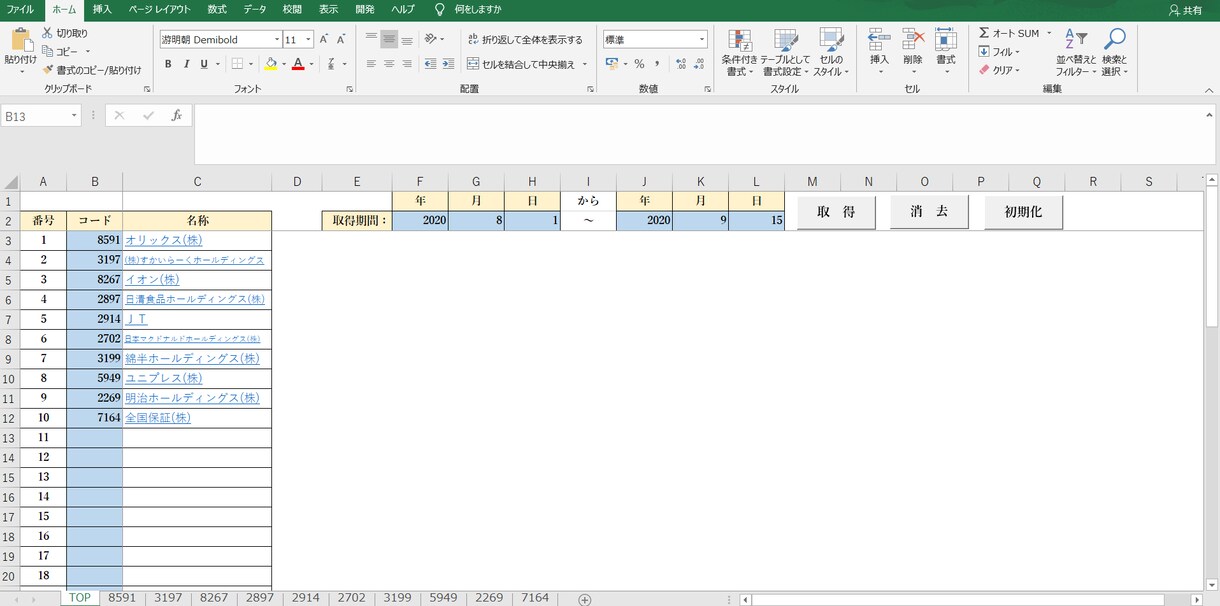
Task: Toggle Underline formatting
Action: (x=204, y=64)
